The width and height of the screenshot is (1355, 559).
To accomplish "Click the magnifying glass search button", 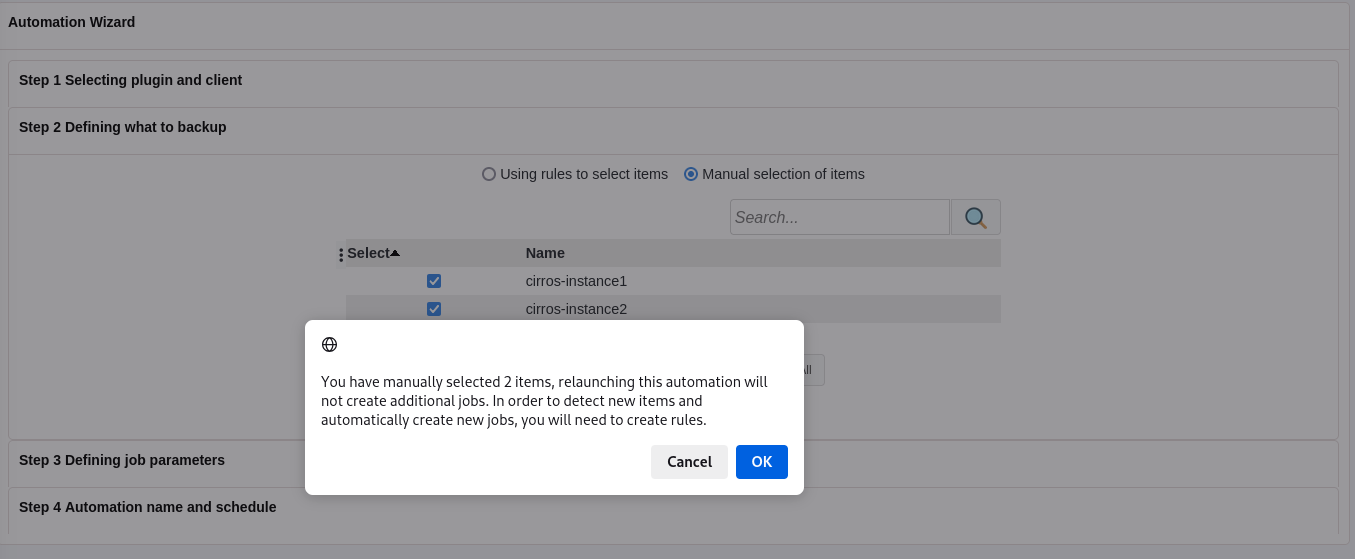I will pos(975,217).
